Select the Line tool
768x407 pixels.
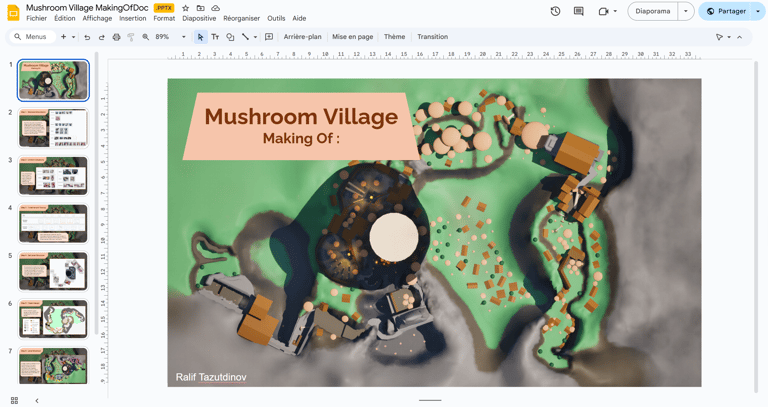coord(245,37)
